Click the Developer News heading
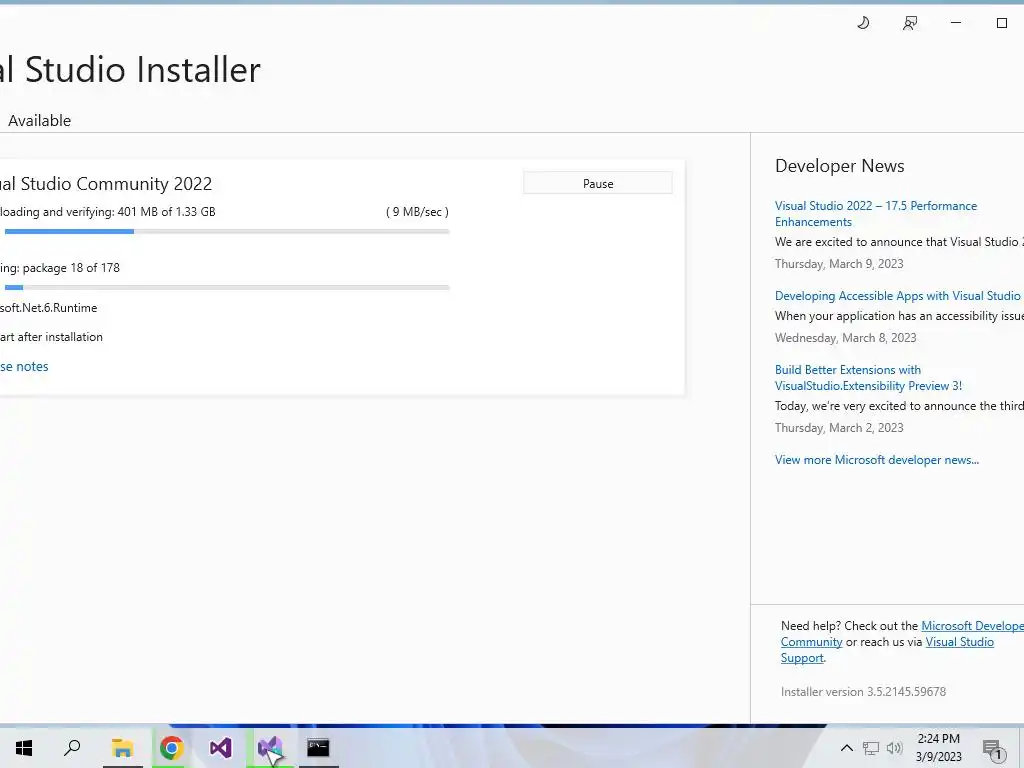 coord(839,166)
